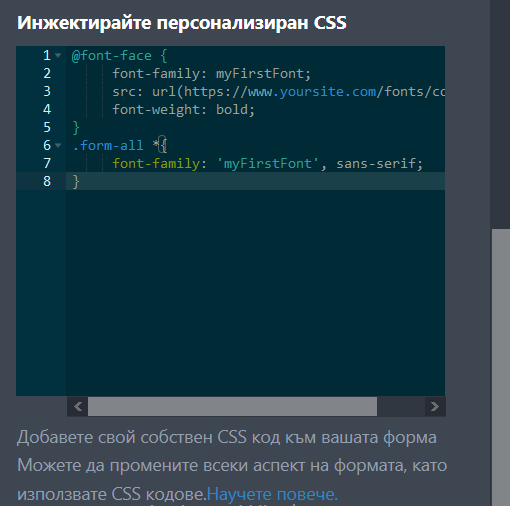Click the left arrow of the horizontal scrollbar
The image size is (510, 506).
78,406
